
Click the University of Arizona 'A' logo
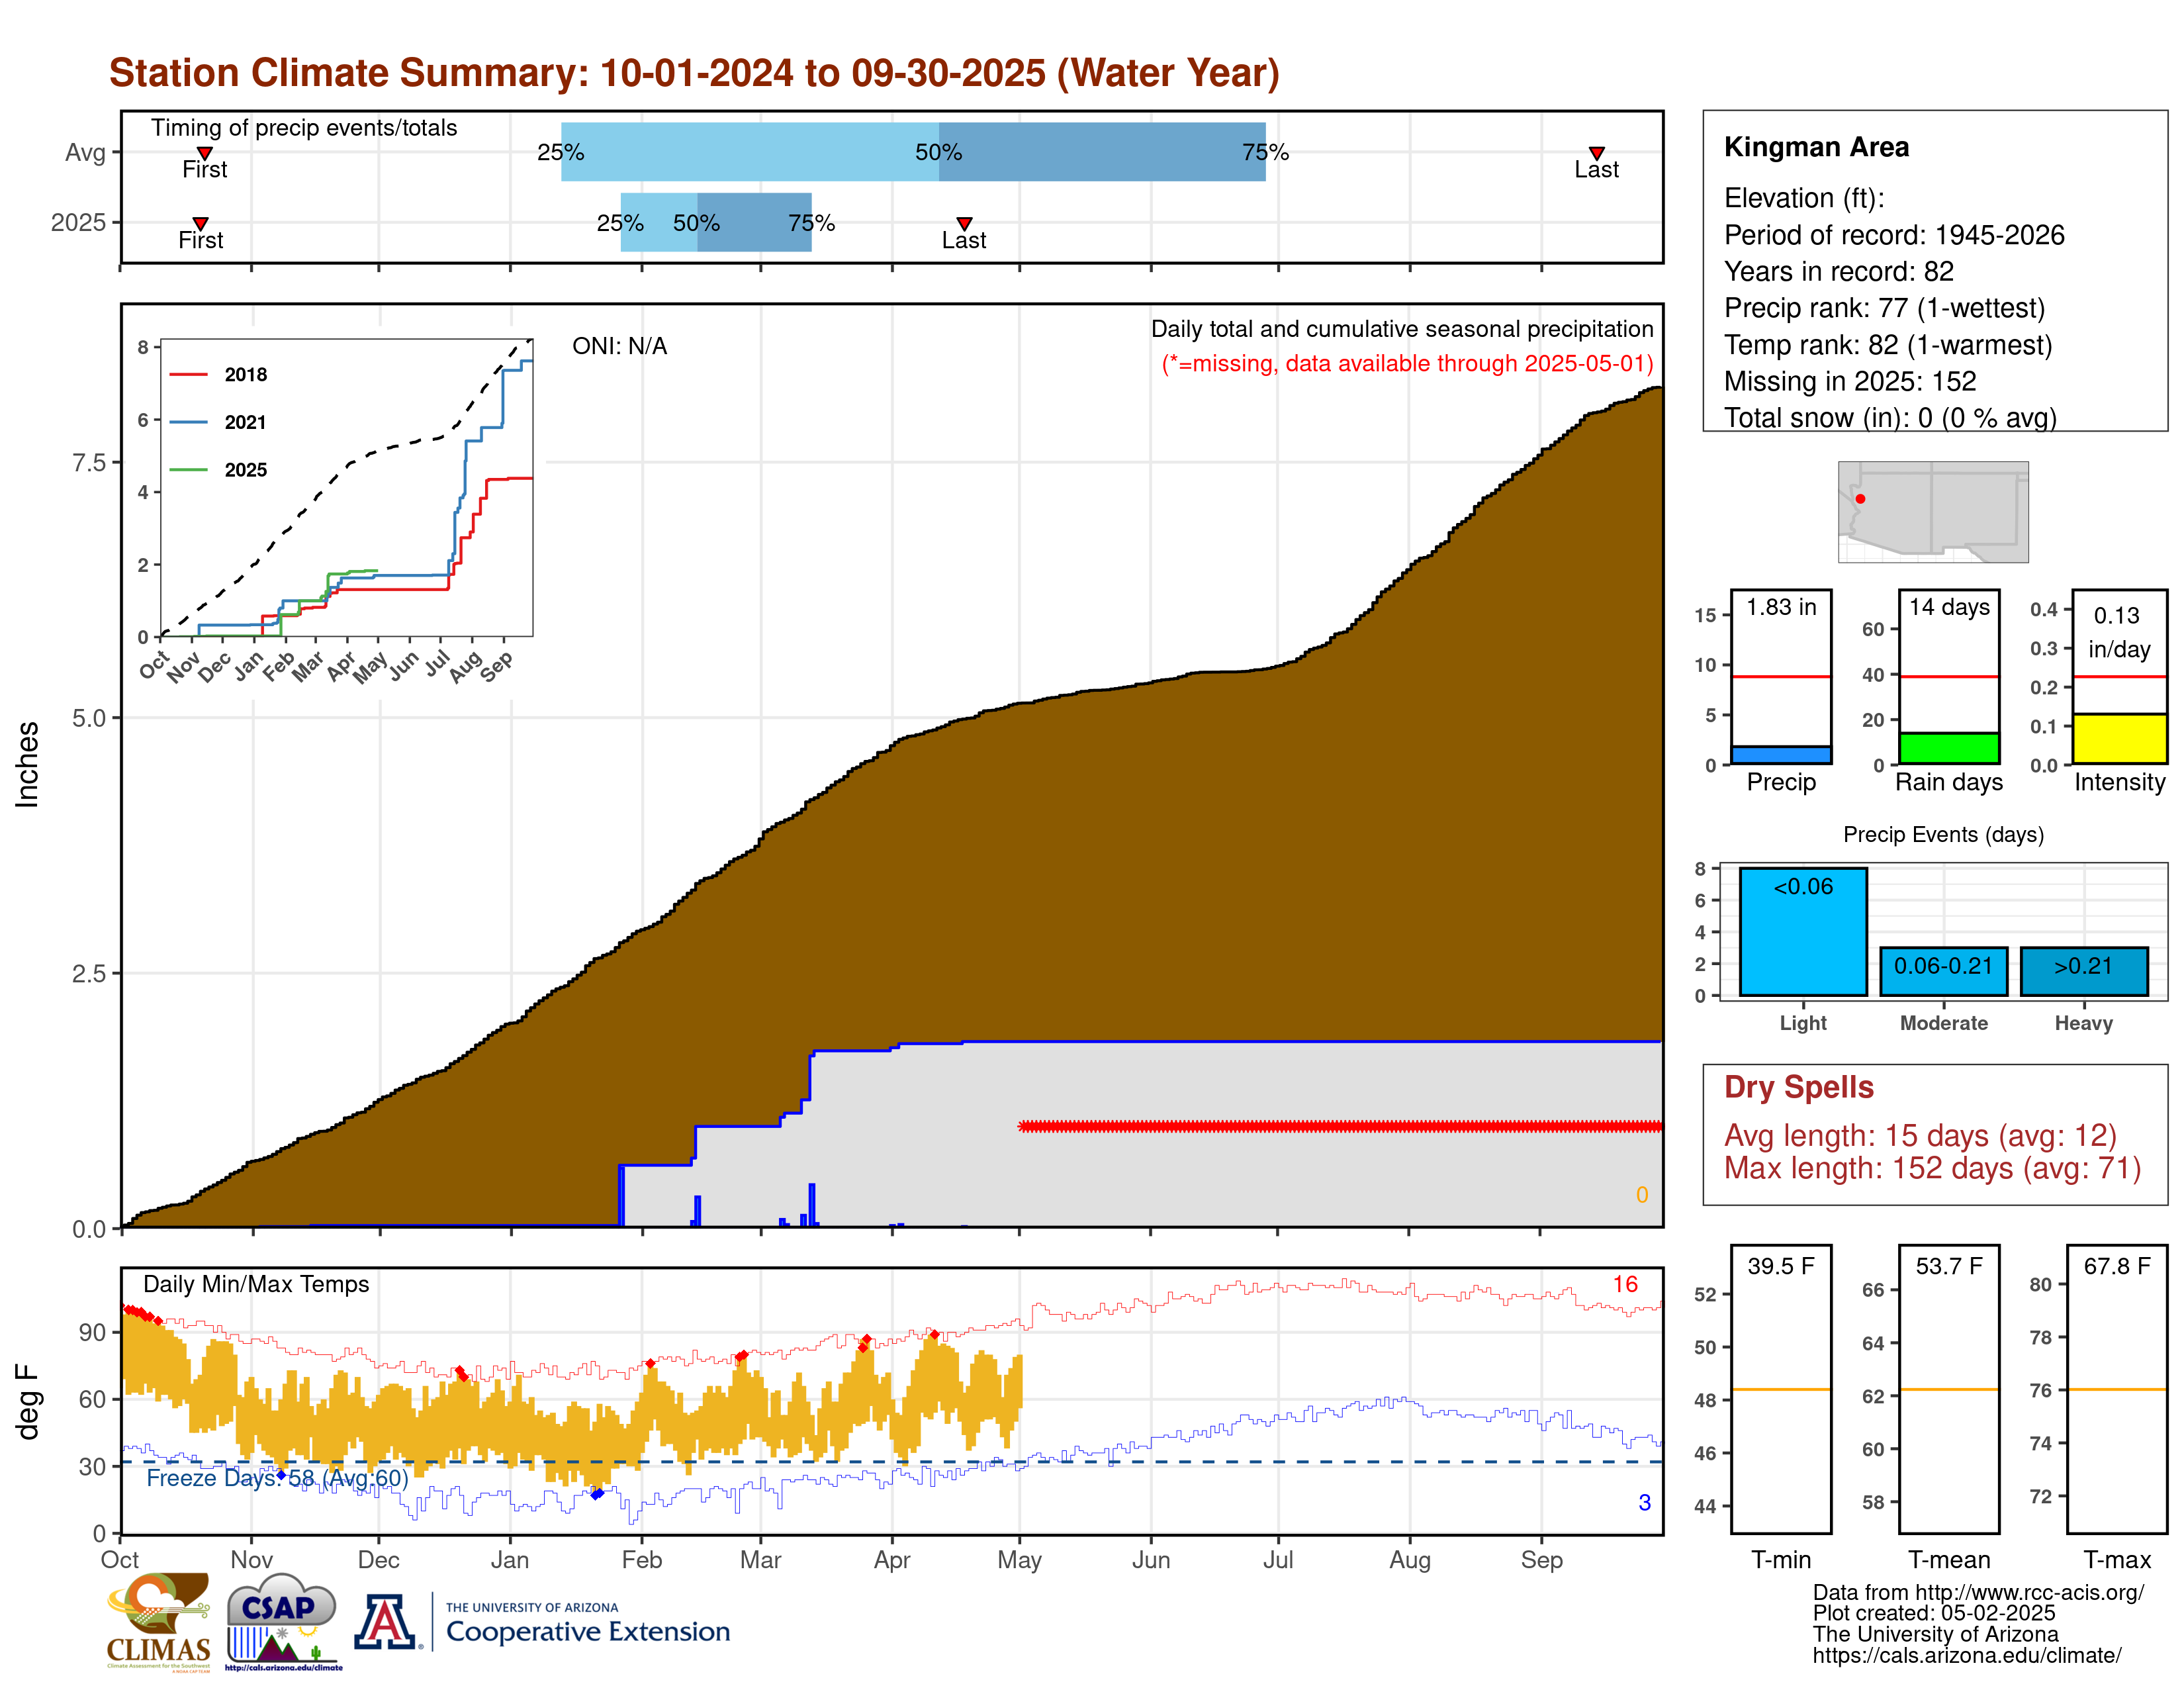click(x=386, y=1621)
